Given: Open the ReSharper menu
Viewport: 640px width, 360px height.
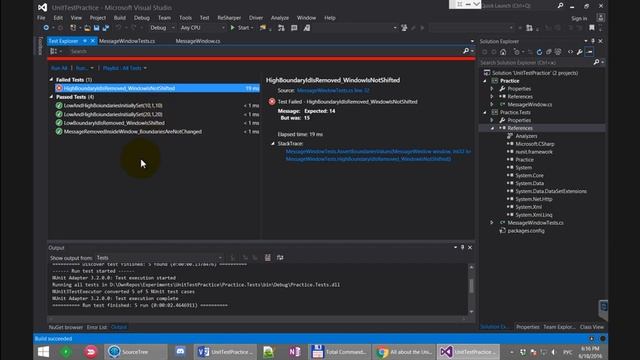Looking at the screenshot, I should pos(229,18).
